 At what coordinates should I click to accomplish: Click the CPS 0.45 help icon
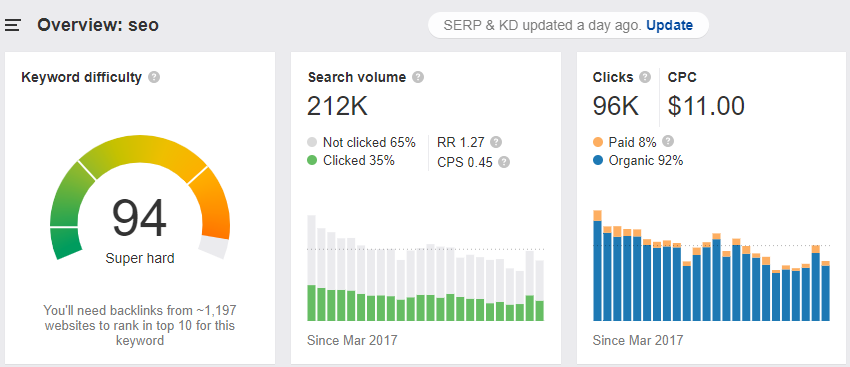[504, 162]
